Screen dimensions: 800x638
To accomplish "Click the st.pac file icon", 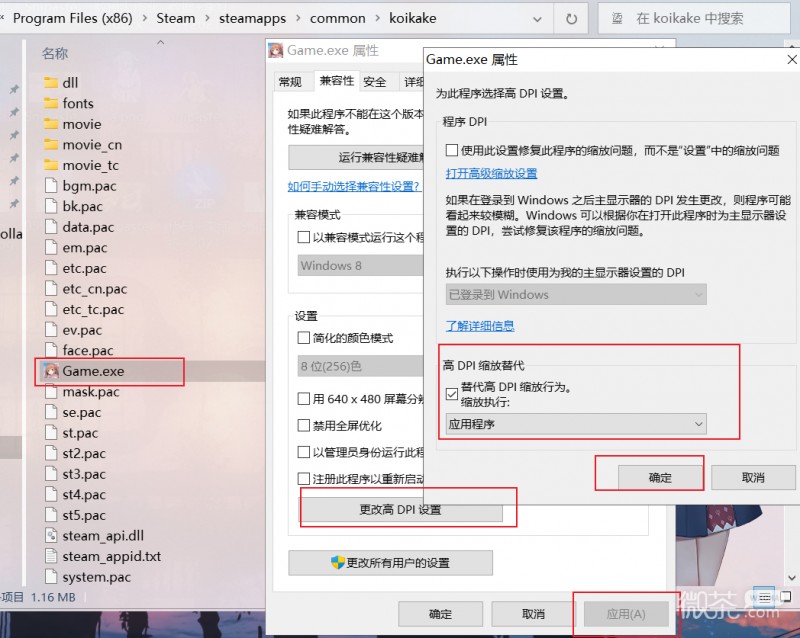I will pyautogui.click(x=51, y=433).
